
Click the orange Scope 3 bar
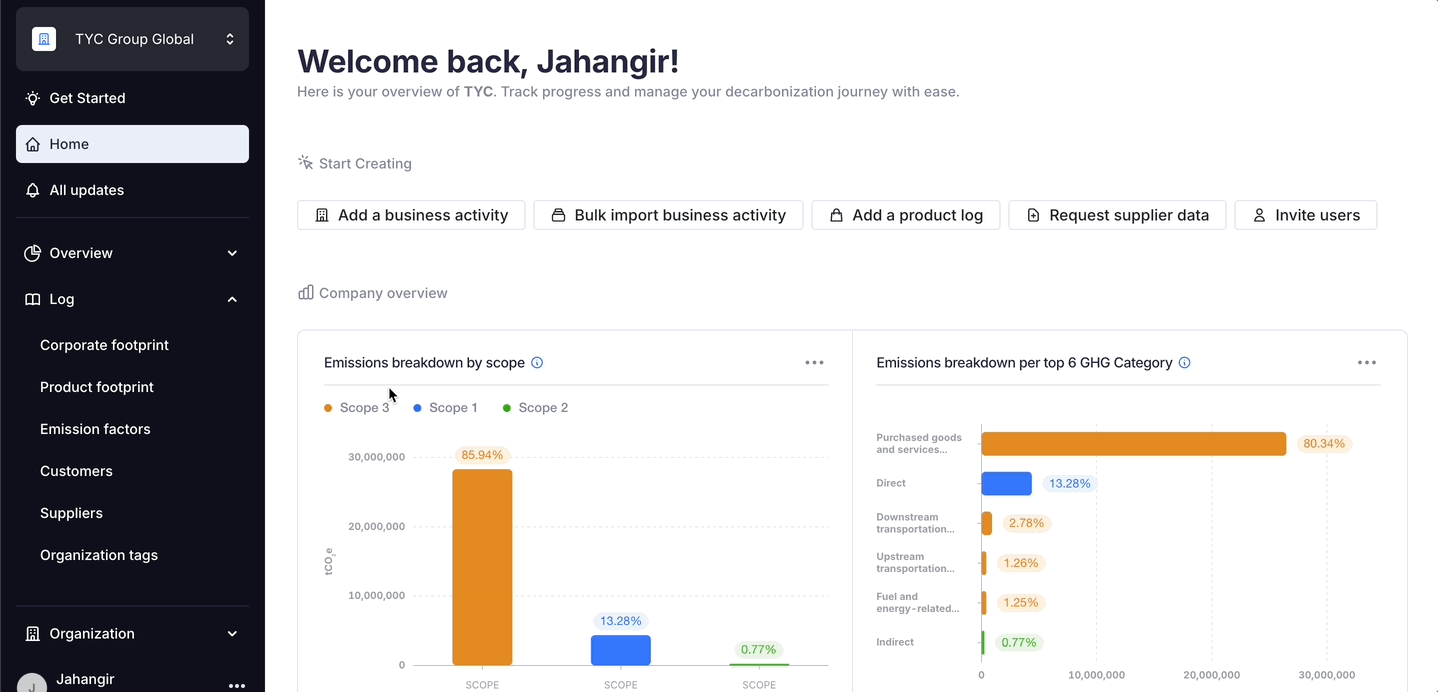[482, 567]
